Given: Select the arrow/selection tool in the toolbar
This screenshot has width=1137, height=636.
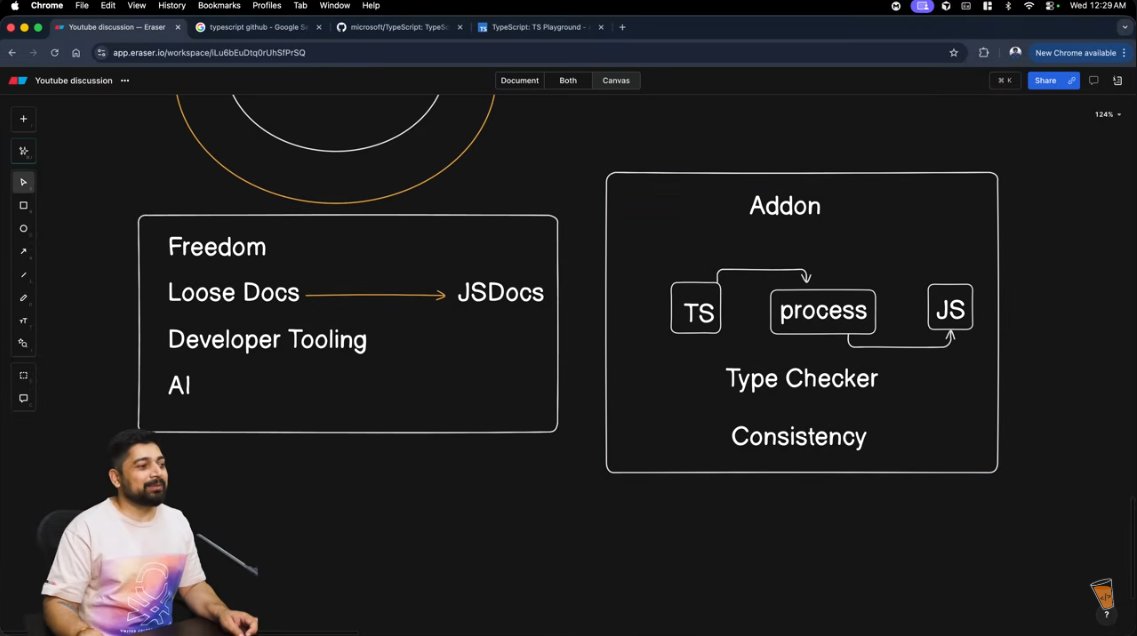Looking at the screenshot, I should tap(23, 182).
